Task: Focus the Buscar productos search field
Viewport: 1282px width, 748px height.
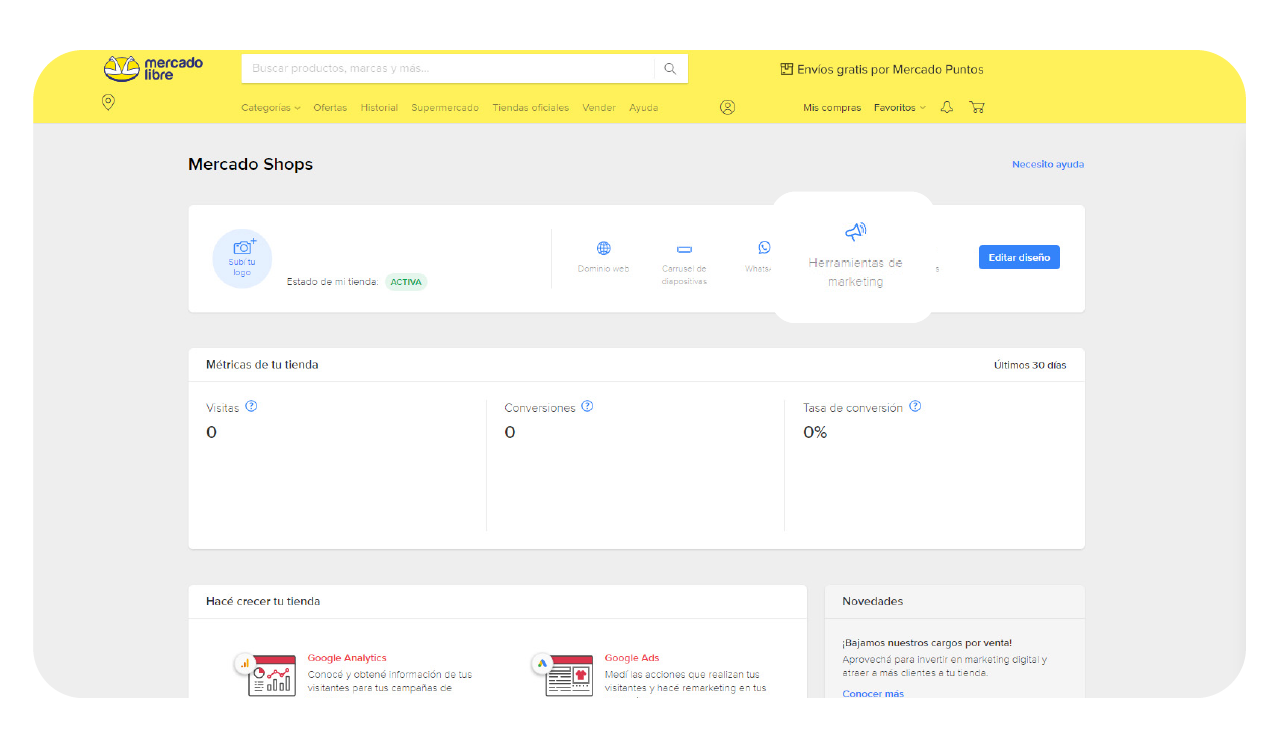Action: pos(448,69)
